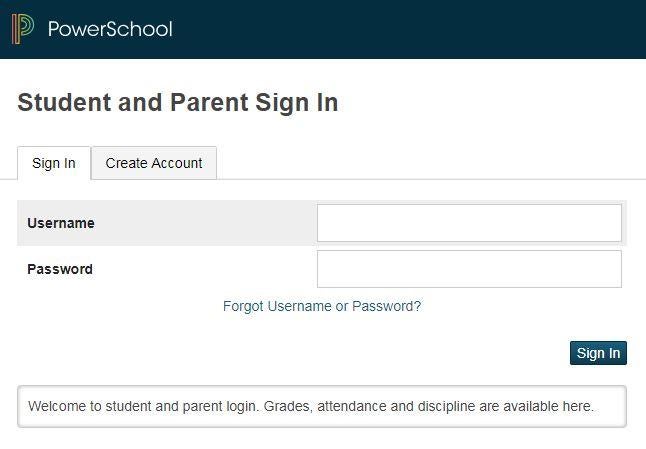Open the Create Account tab
This screenshot has height=449, width=646.
pos(154,163)
